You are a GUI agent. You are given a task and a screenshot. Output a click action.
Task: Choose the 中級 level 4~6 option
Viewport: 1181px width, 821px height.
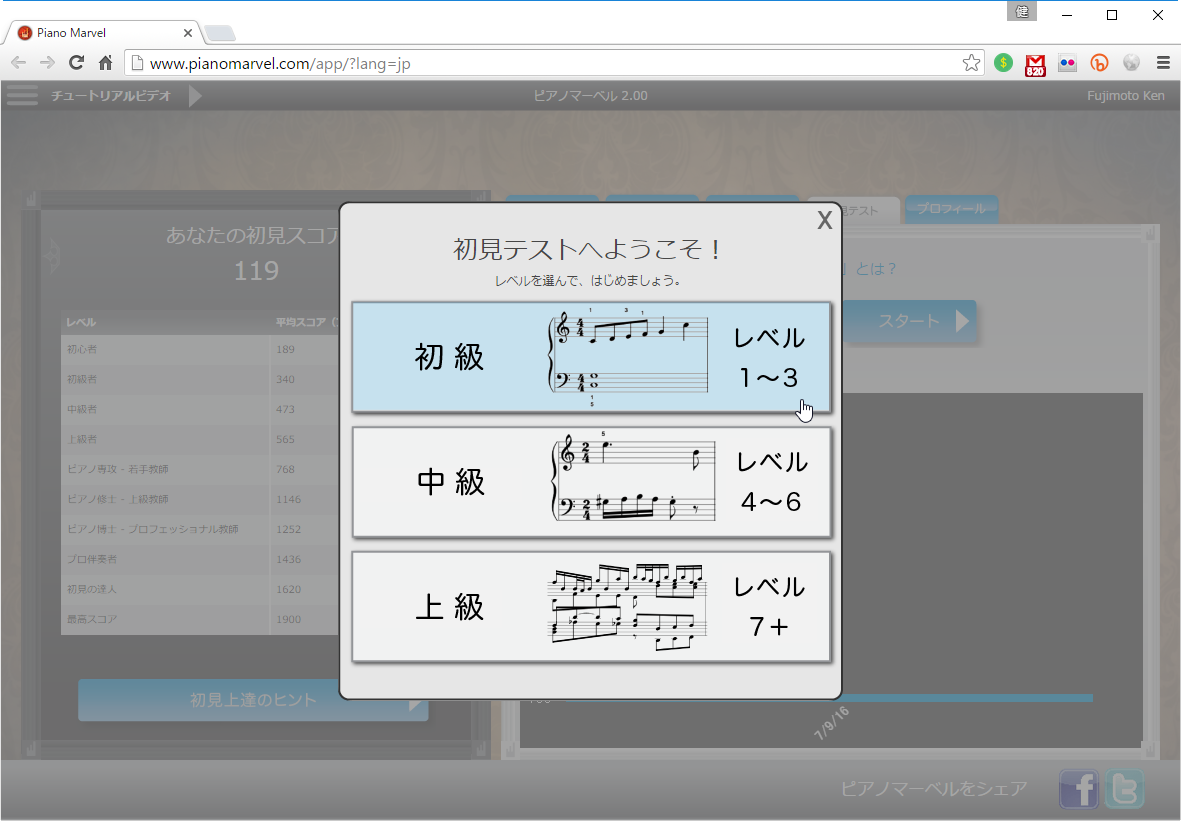[x=591, y=482]
